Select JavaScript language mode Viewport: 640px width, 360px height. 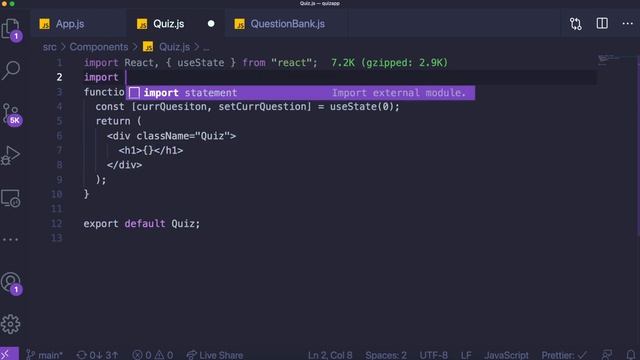coord(507,355)
